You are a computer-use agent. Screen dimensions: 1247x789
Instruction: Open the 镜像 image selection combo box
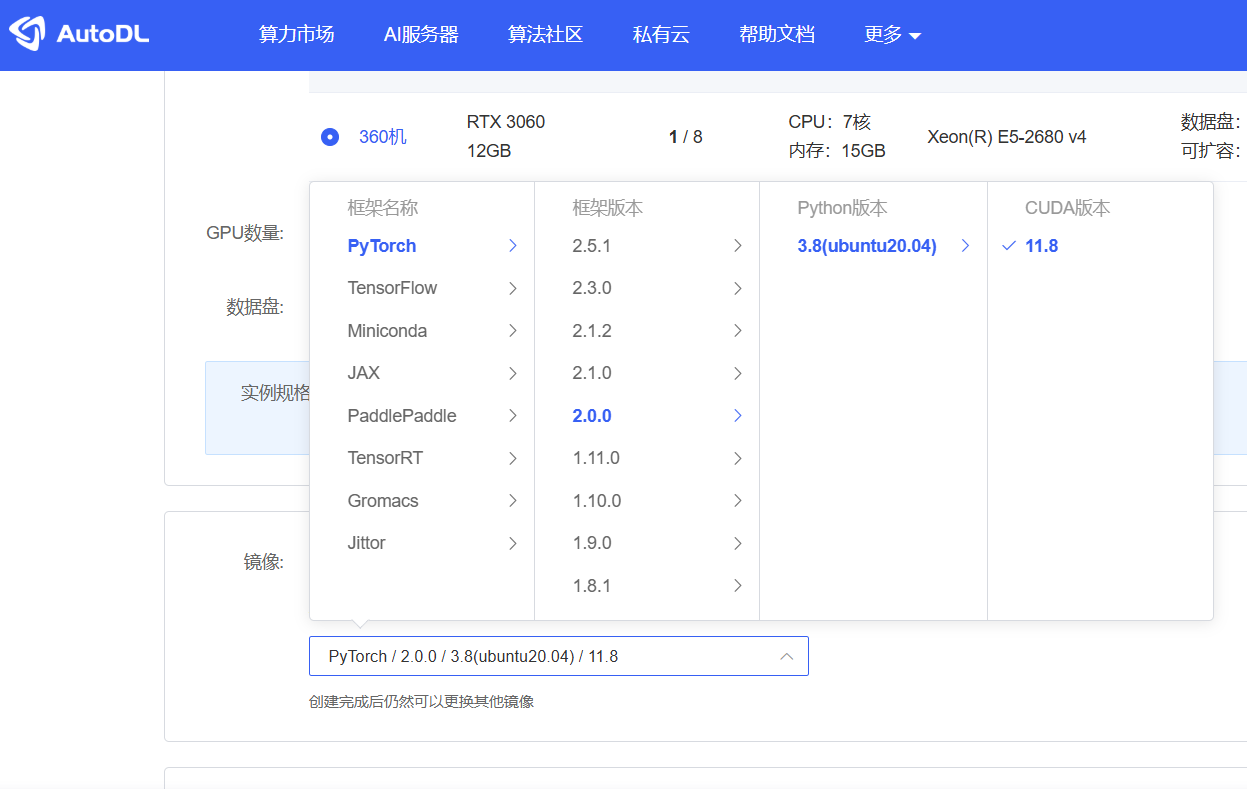(558, 656)
